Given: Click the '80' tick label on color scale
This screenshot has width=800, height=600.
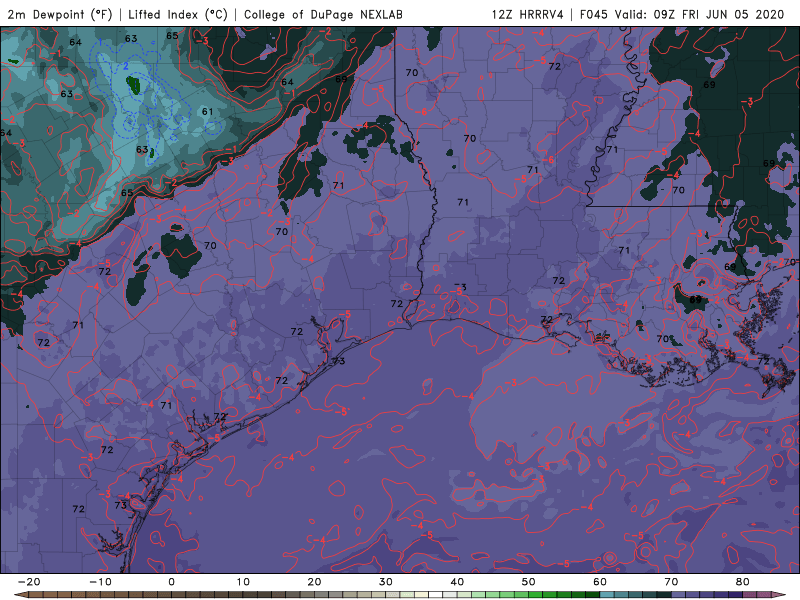Looking at the screenshot, I should (743, 582).
